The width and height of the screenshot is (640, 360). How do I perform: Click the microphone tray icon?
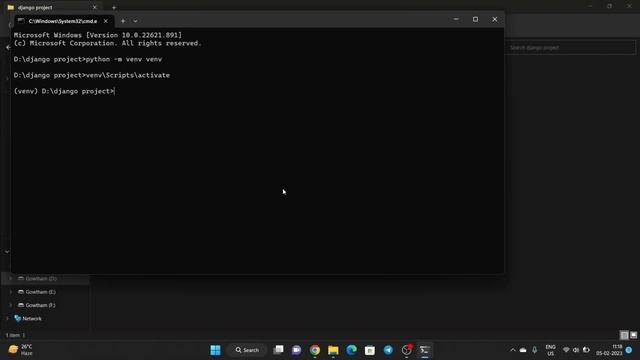534,350
